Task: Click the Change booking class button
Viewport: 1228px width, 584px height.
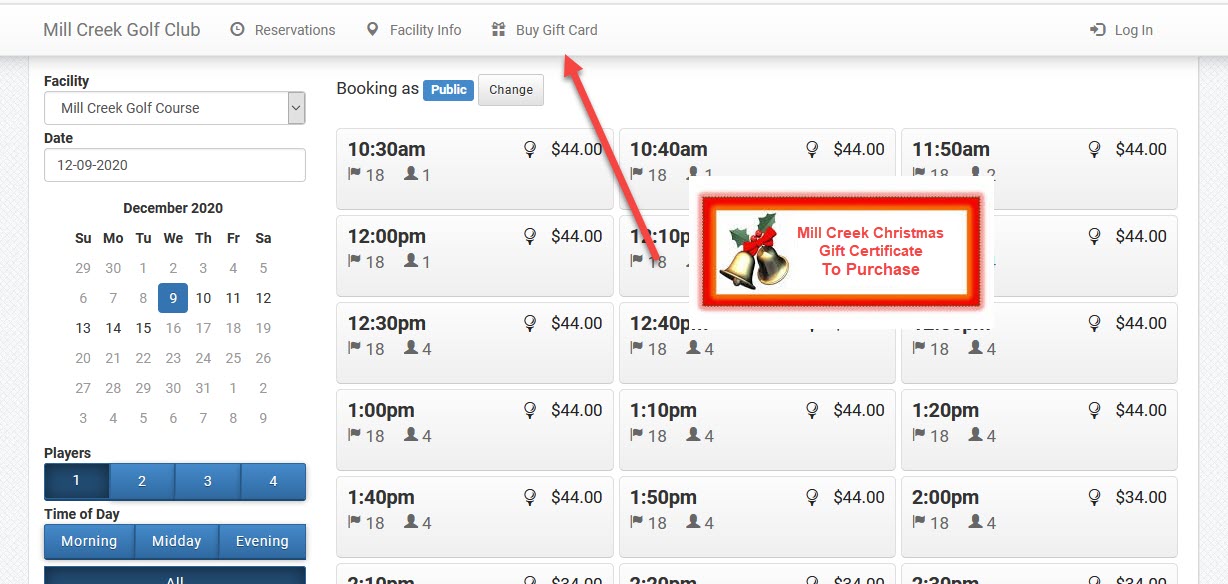Action: click(x=511, y=90)
